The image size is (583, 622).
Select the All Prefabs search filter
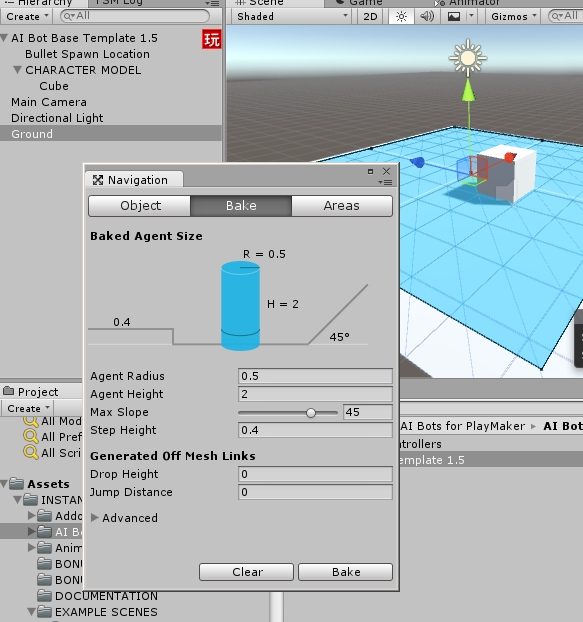click(52, 437)
